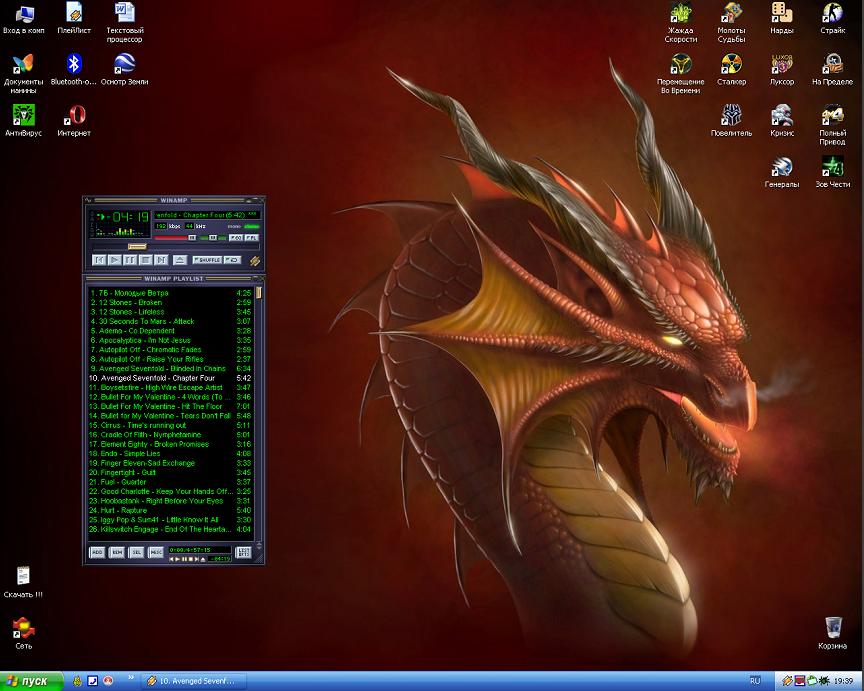Viewport: 864px width, 691px height.
Task: Open the Winamp main menu corner icon
Action: click(88, 199)
